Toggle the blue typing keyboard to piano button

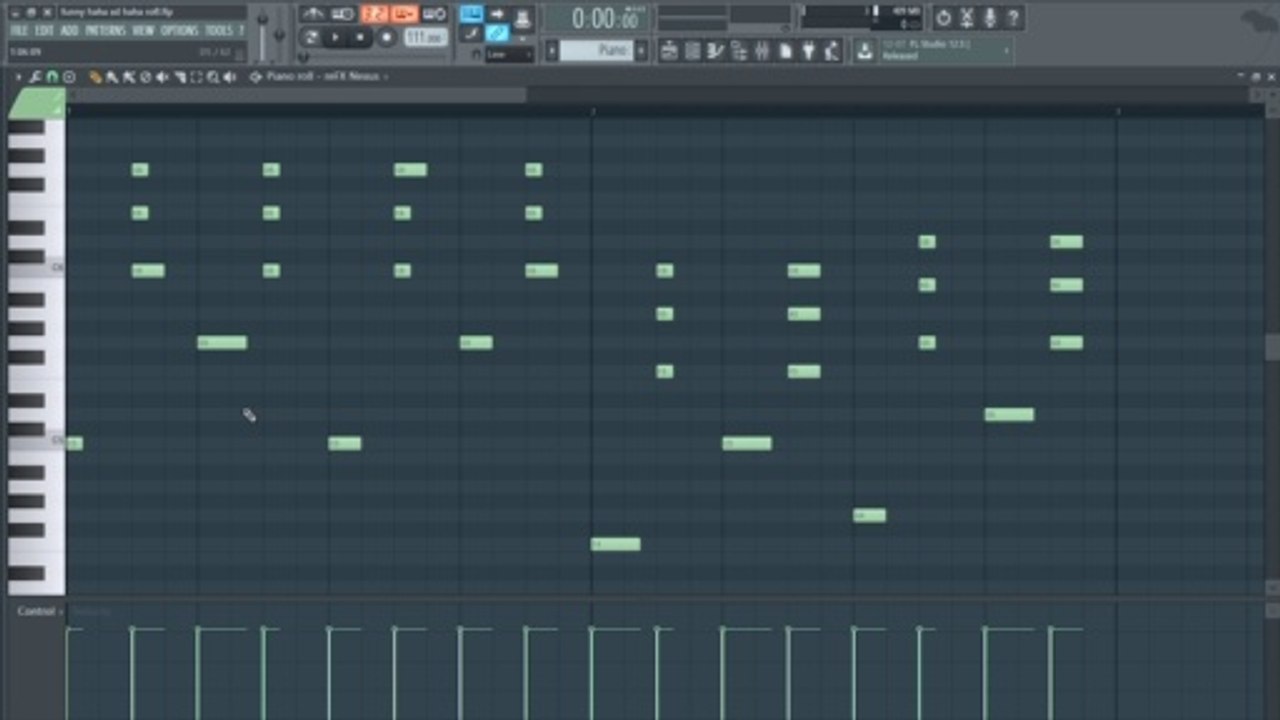click(471, 14)
